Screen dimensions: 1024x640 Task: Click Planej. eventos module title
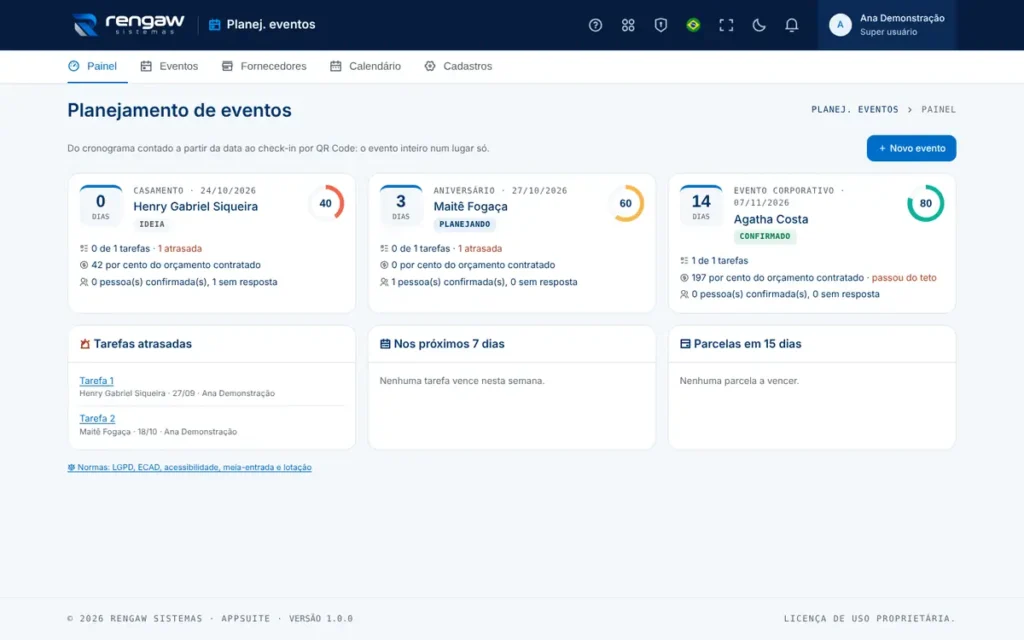pos(270,25)
